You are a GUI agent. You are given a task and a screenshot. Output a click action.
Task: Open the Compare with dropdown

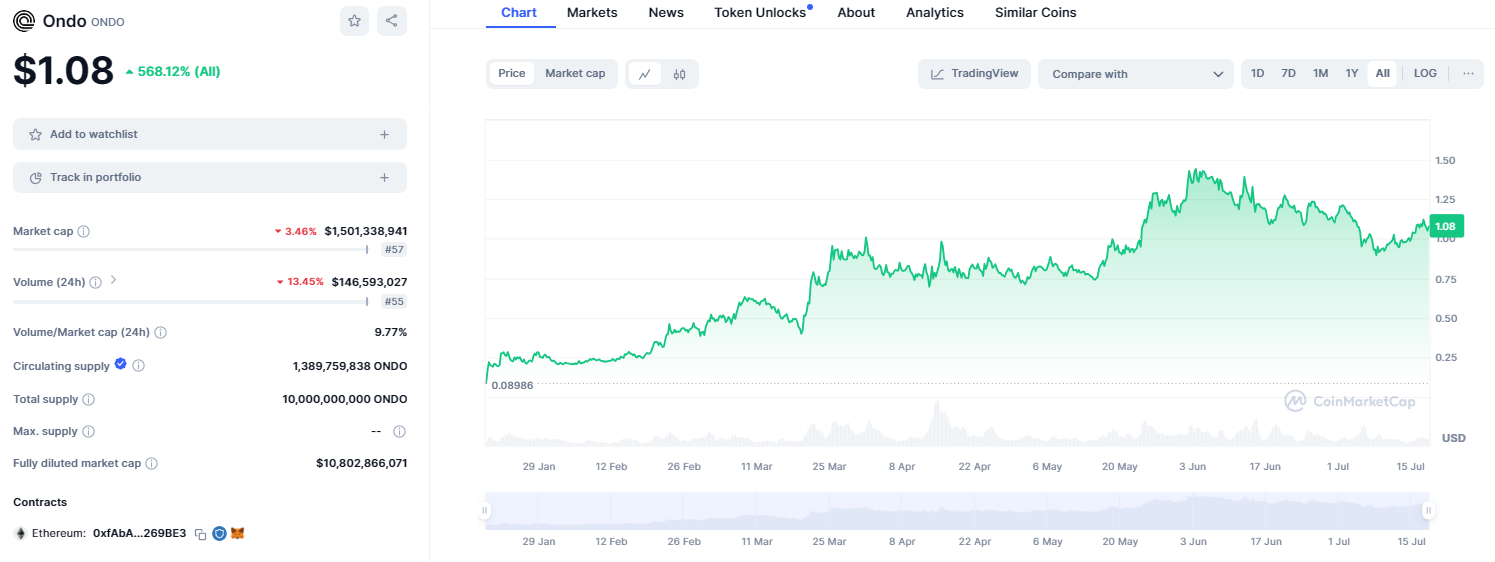pos(1137,74)
